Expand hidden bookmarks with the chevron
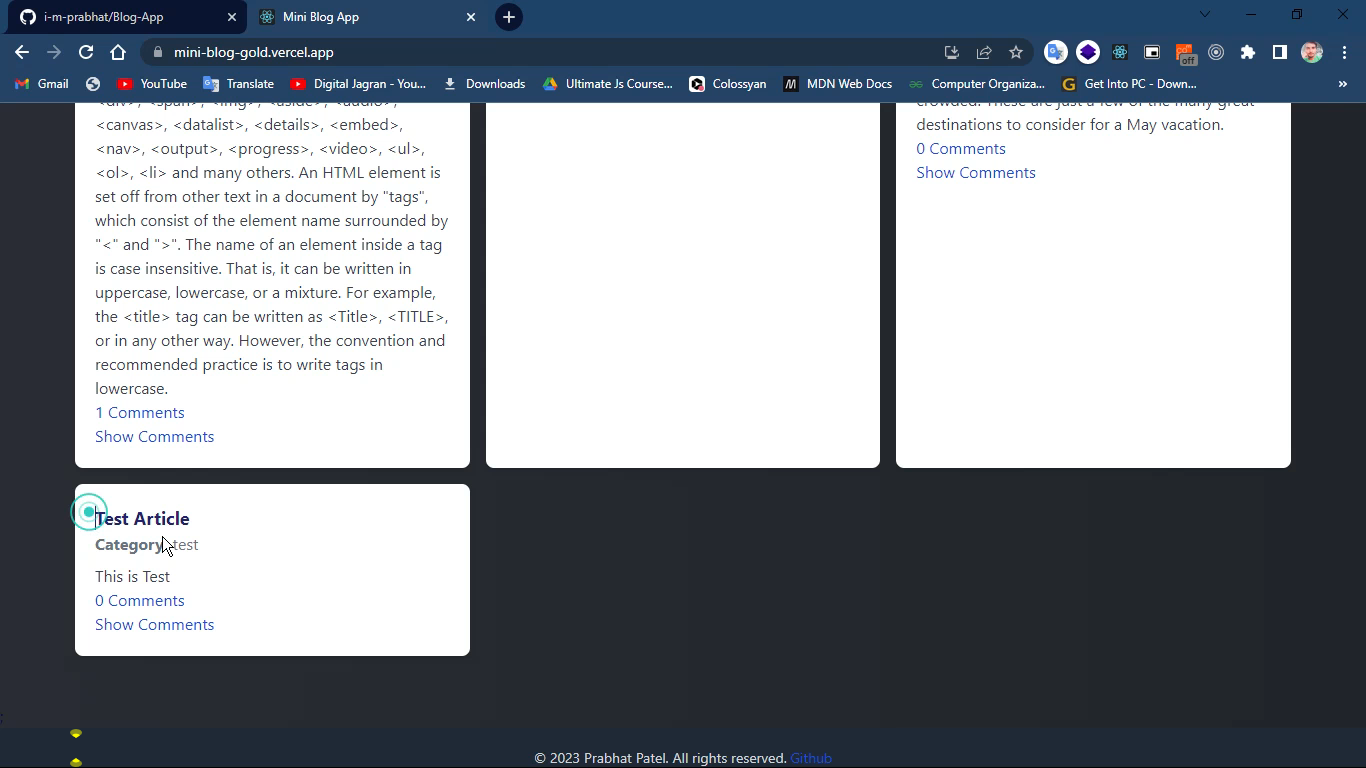 click(1342, 84)
